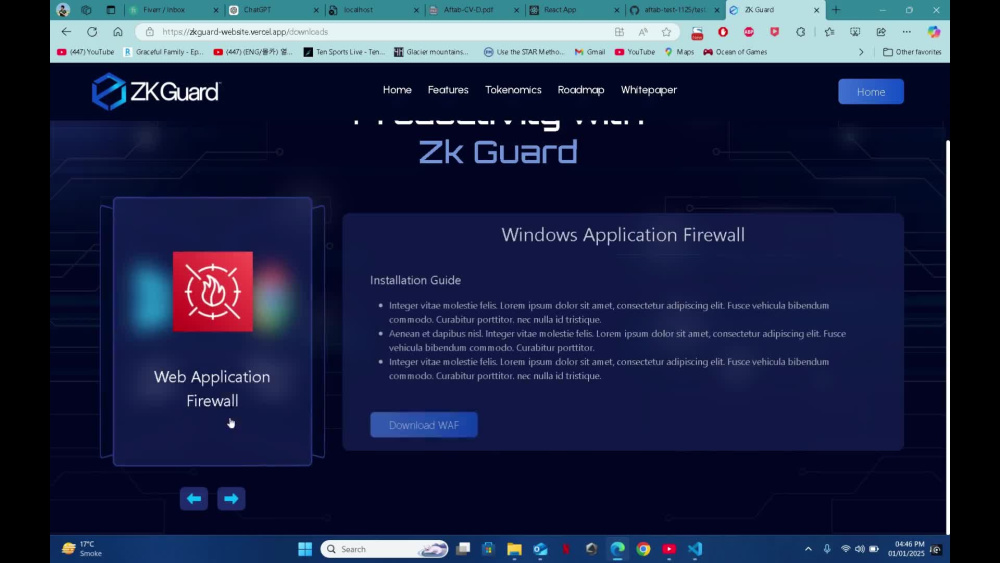This screenshot has width=1000, height=563.
Task: Show next carousel card with right arrow
Action: pyautogui.click(x=231, y=499)
